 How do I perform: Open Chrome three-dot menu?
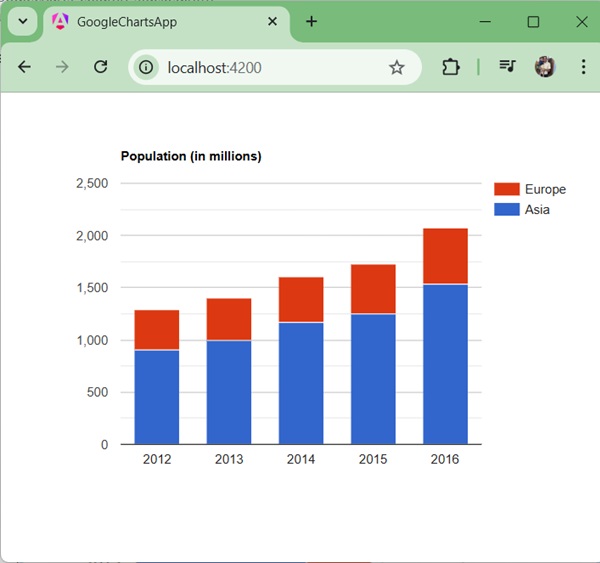[583, 67]
